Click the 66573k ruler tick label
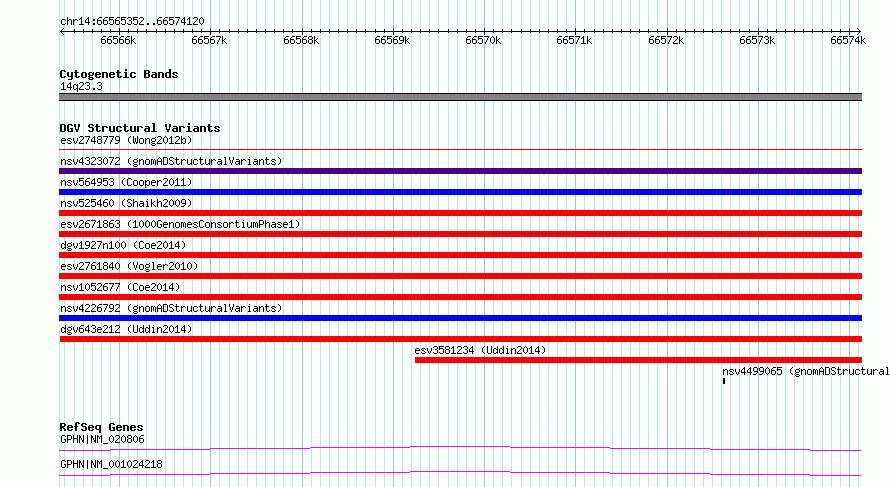 pos(757,40)
